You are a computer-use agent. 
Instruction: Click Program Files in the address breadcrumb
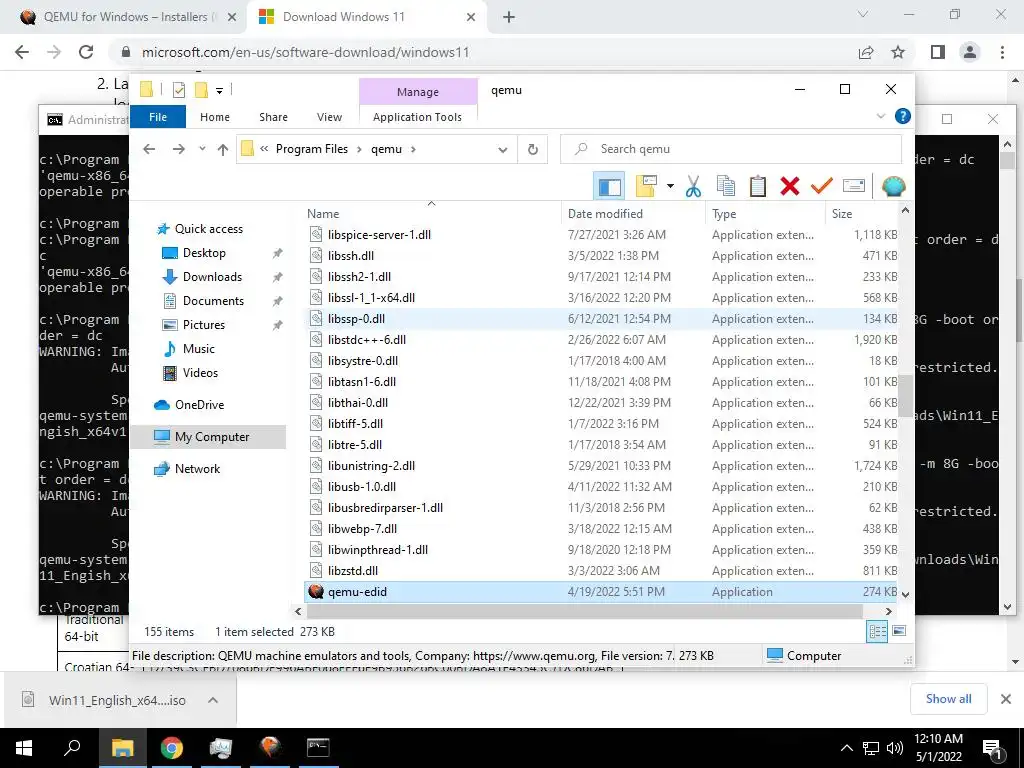(312, 149)
